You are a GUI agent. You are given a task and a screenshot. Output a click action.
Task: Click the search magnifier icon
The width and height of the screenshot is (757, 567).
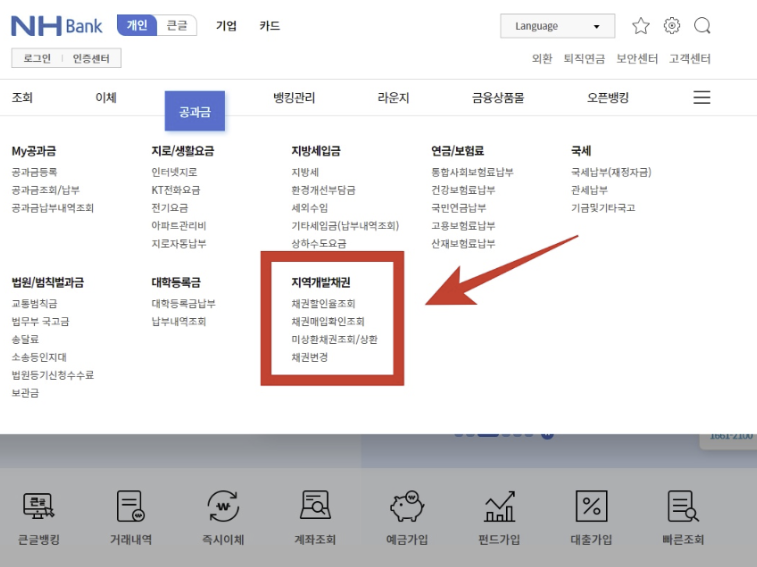click(x=702, y=26)
